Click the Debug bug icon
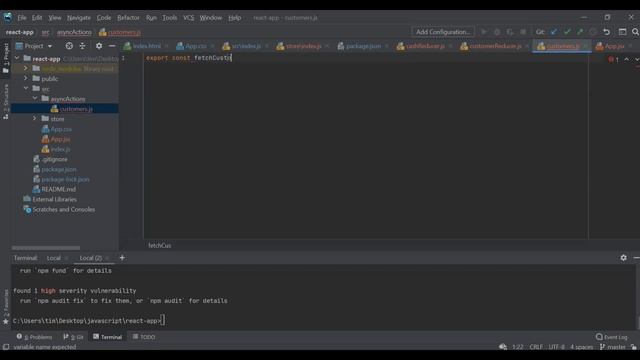 [x=497, y=32]
